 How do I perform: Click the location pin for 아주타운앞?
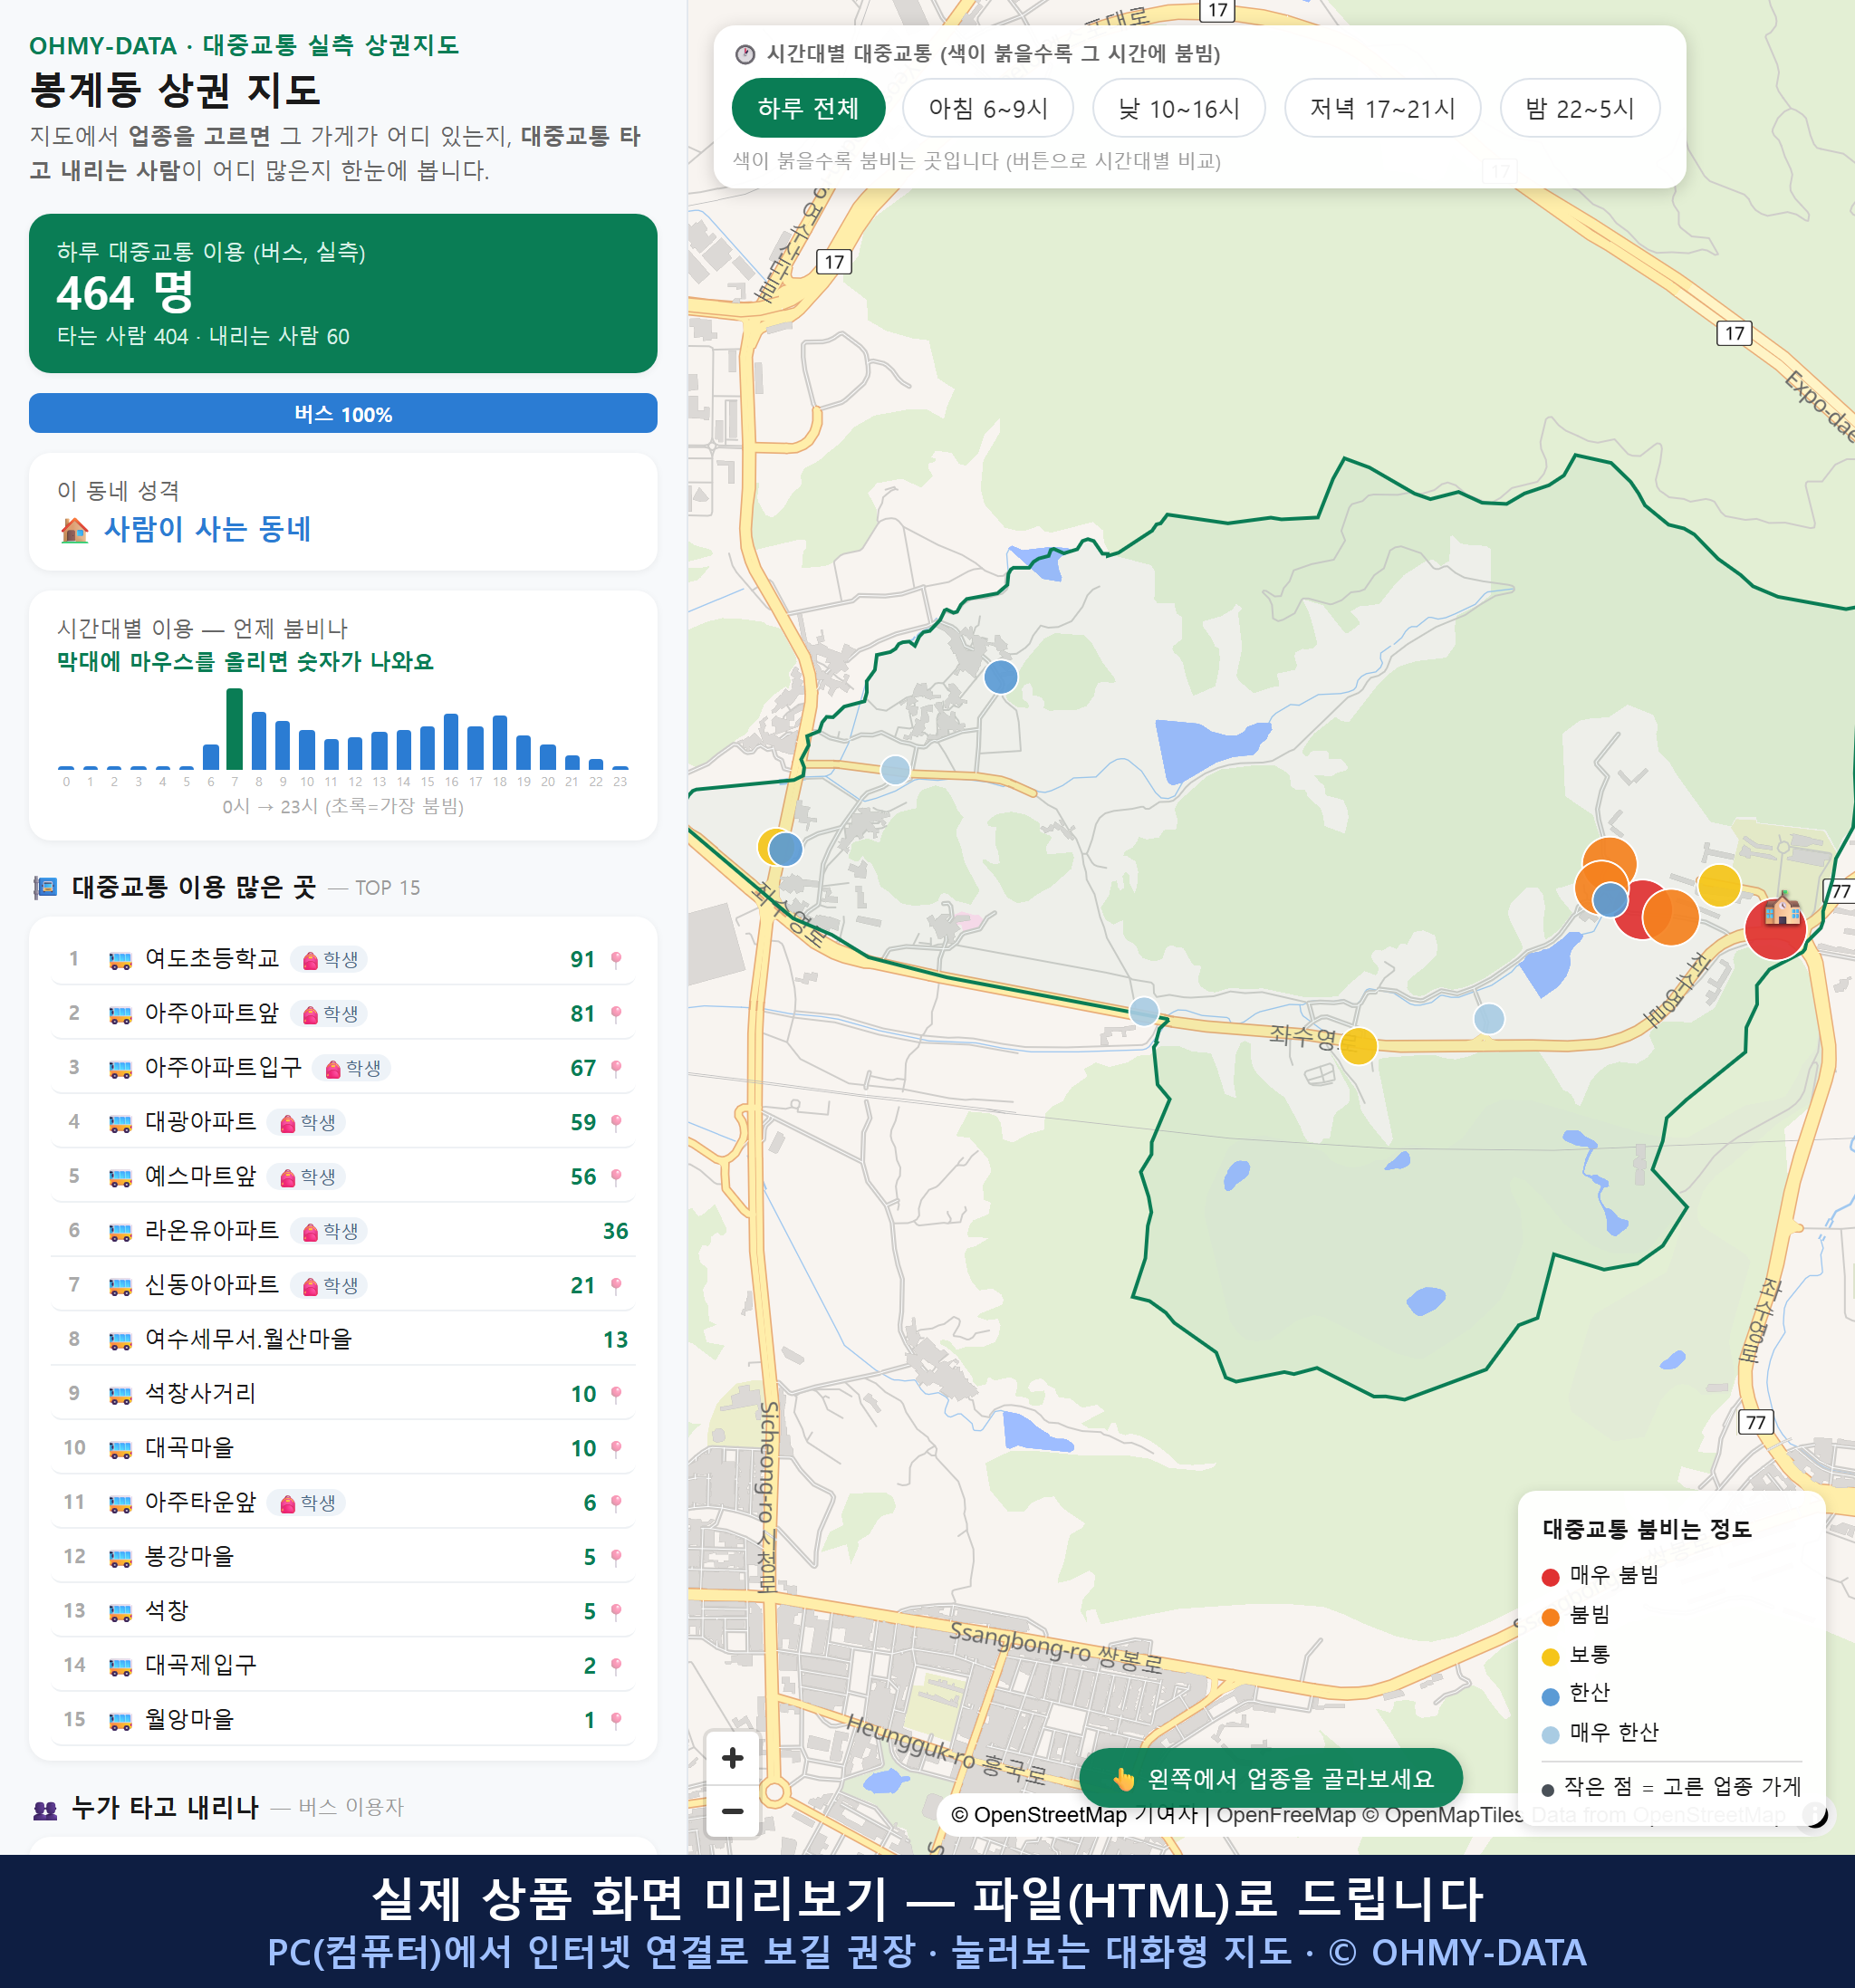pos(616,1502)
